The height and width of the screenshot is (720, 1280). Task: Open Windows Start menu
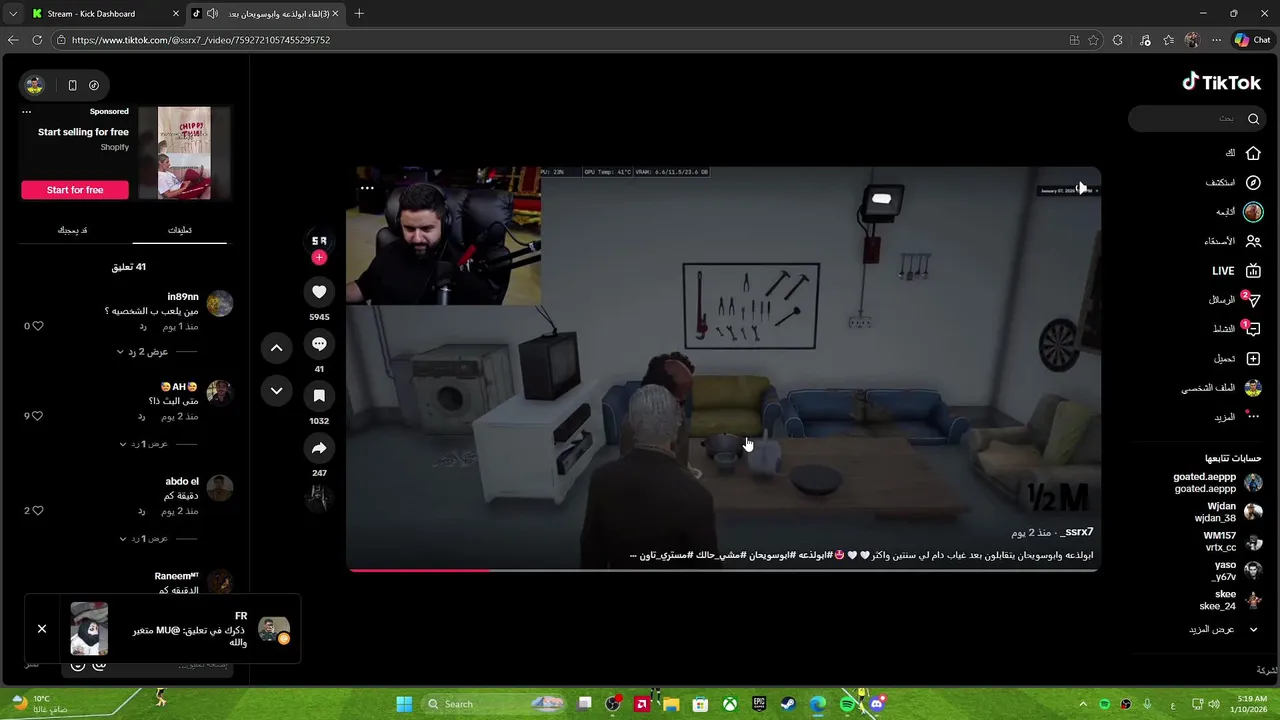[404, 704]
